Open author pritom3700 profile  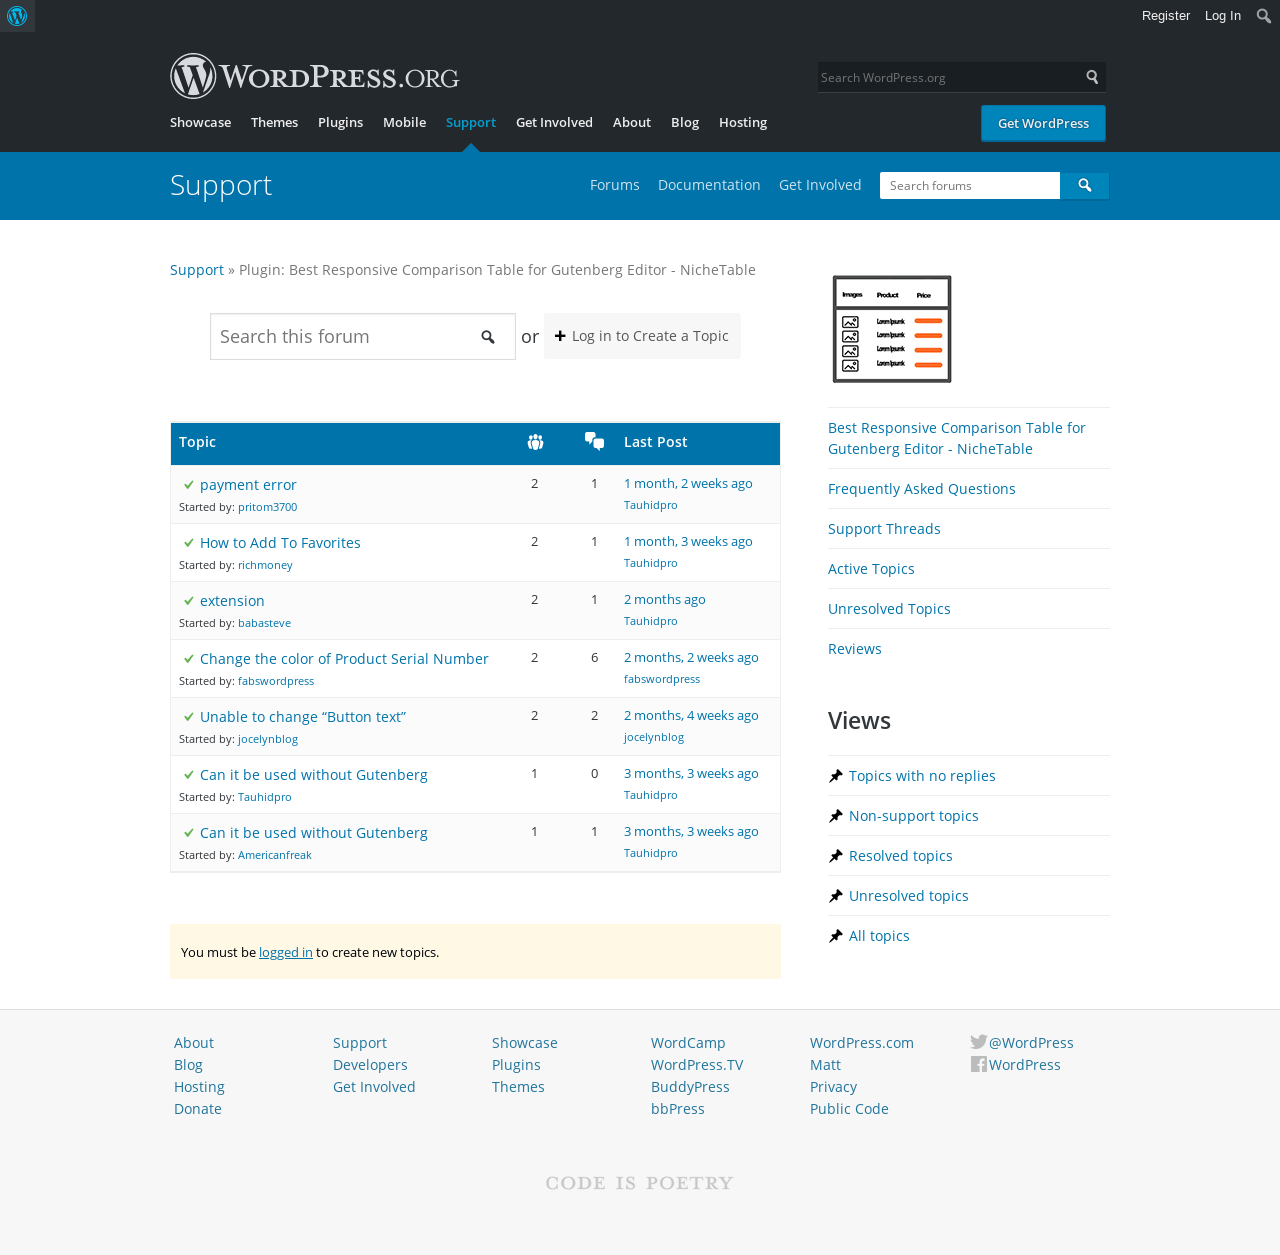tap(267, 507)
